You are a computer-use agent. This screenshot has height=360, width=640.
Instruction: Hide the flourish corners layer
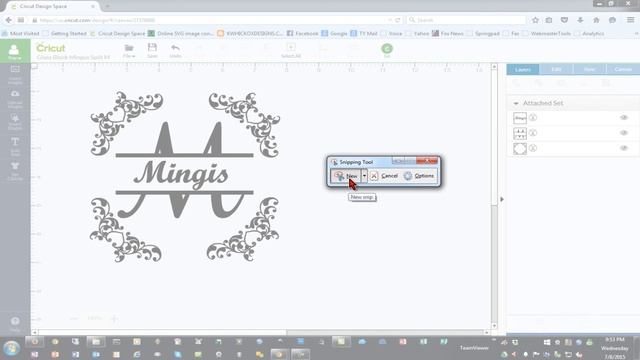click(x=624, y=148)
